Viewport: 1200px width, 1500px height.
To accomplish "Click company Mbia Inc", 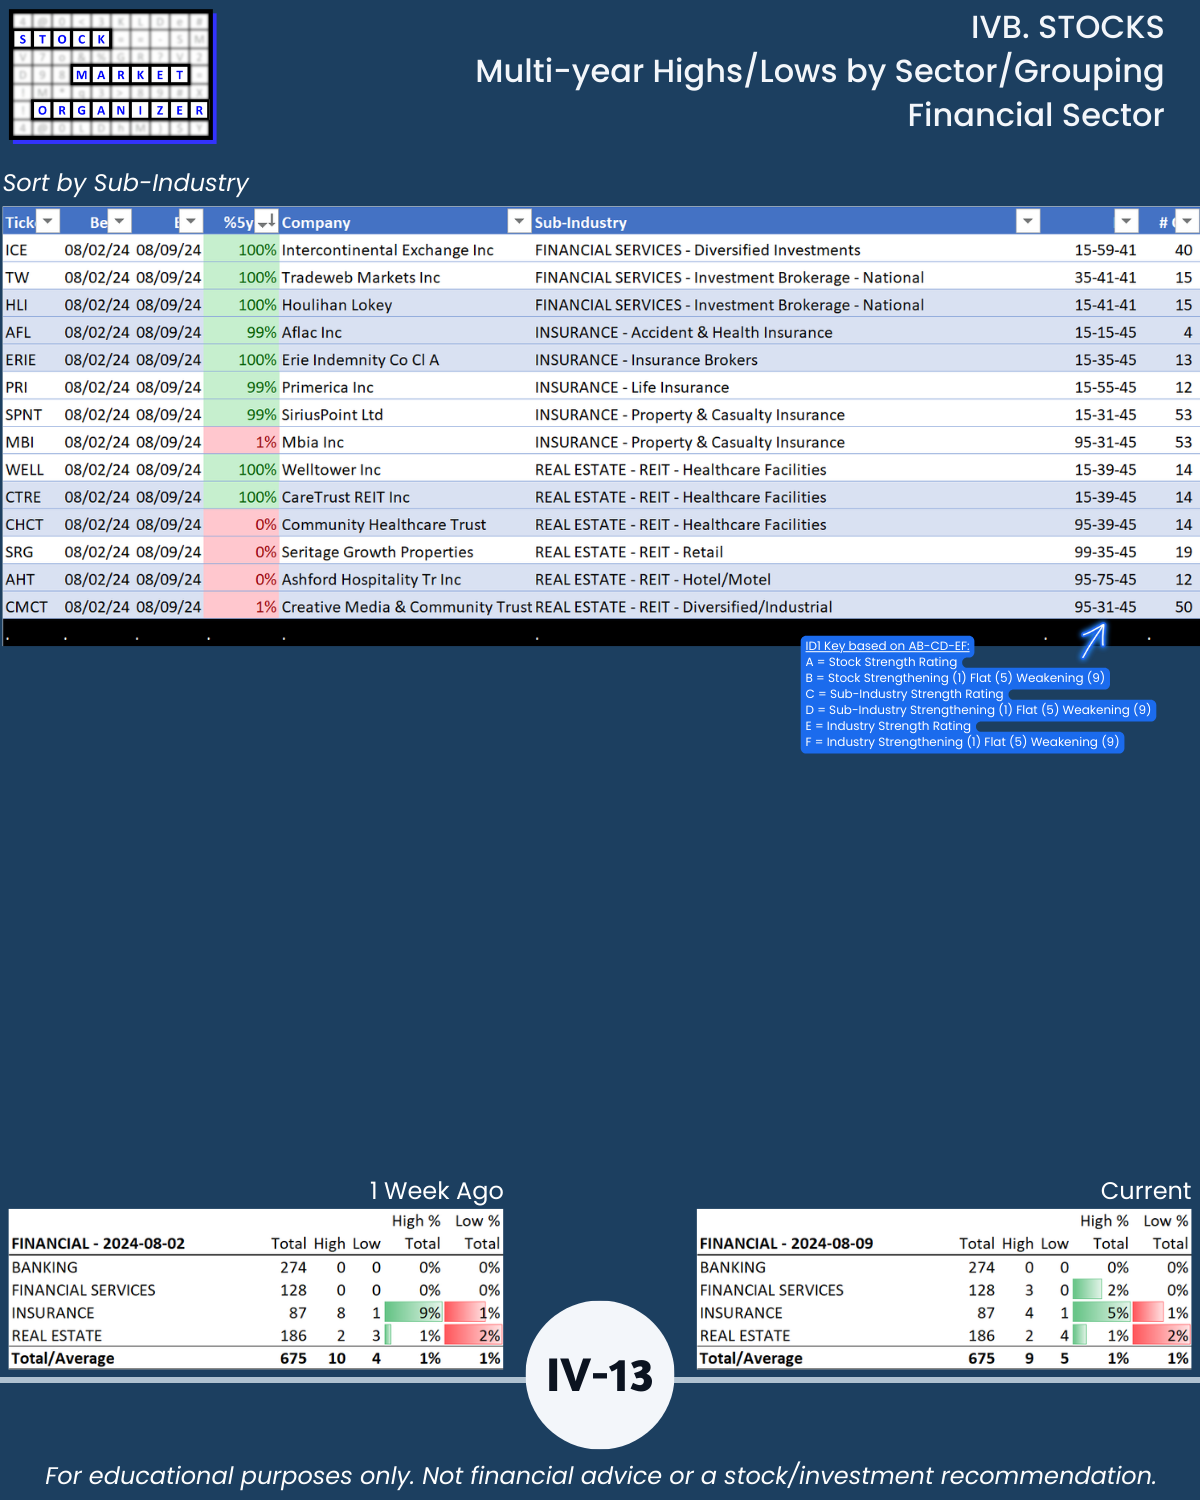I will [x=313, y=442].
